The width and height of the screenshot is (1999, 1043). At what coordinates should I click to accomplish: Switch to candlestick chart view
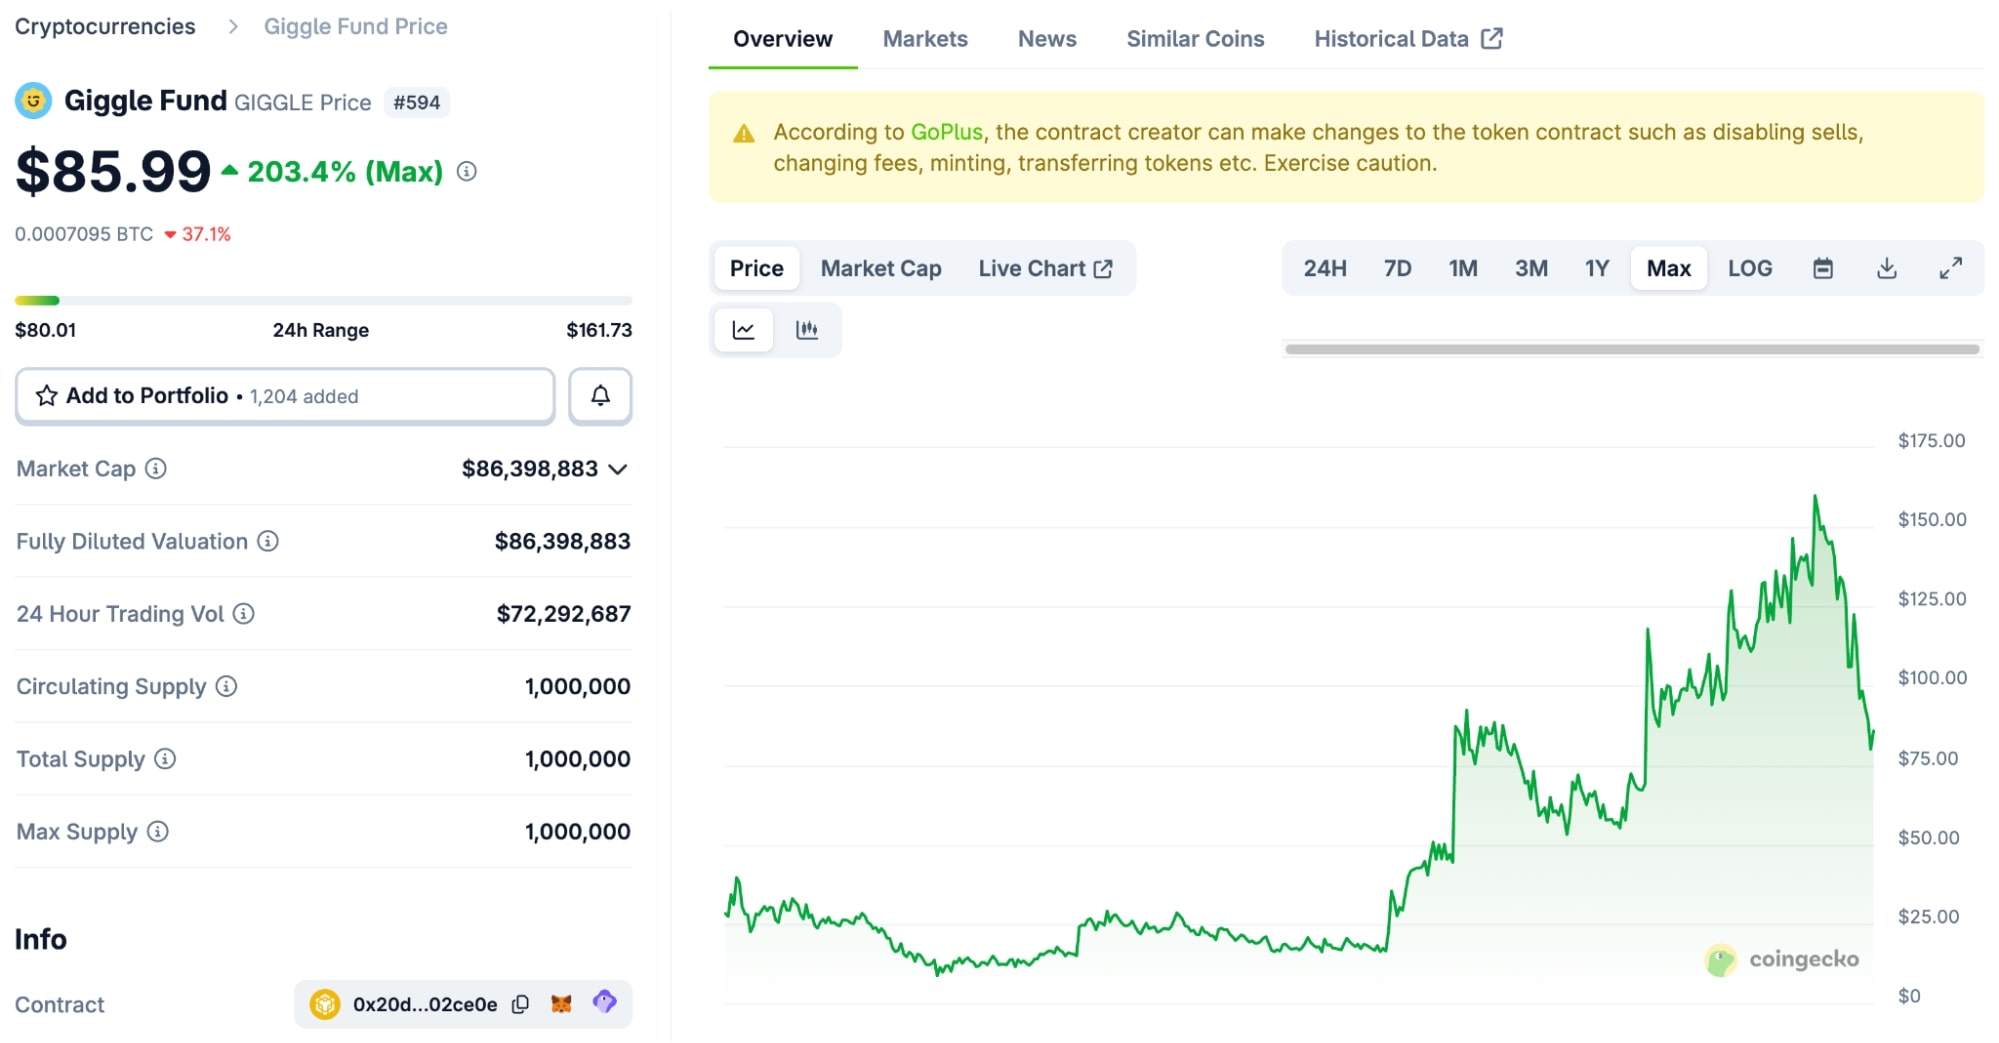[806, 330]
